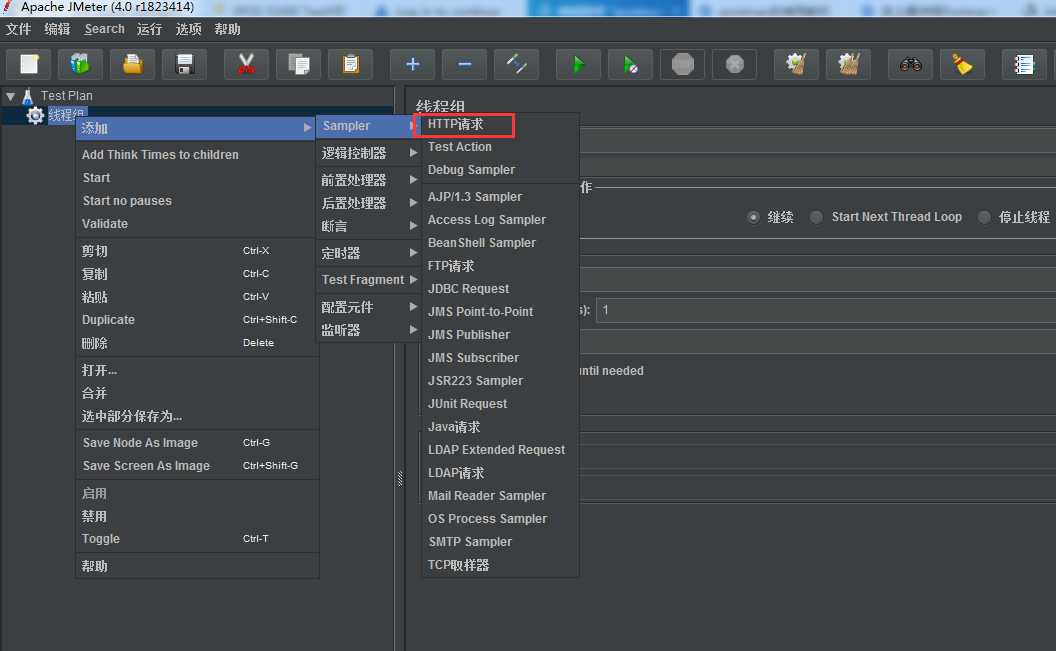Expand the 前置处理器 submenu

click(x=368, y=180)
